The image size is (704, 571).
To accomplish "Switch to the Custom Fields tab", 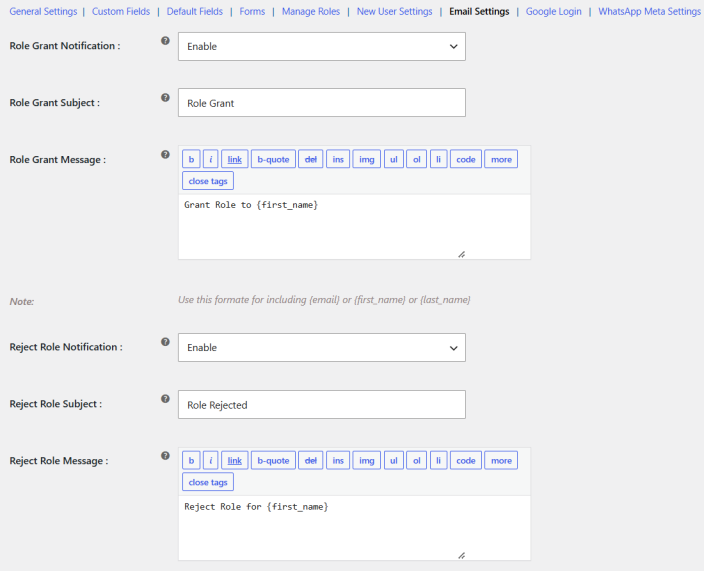I will tap(121, 11).
